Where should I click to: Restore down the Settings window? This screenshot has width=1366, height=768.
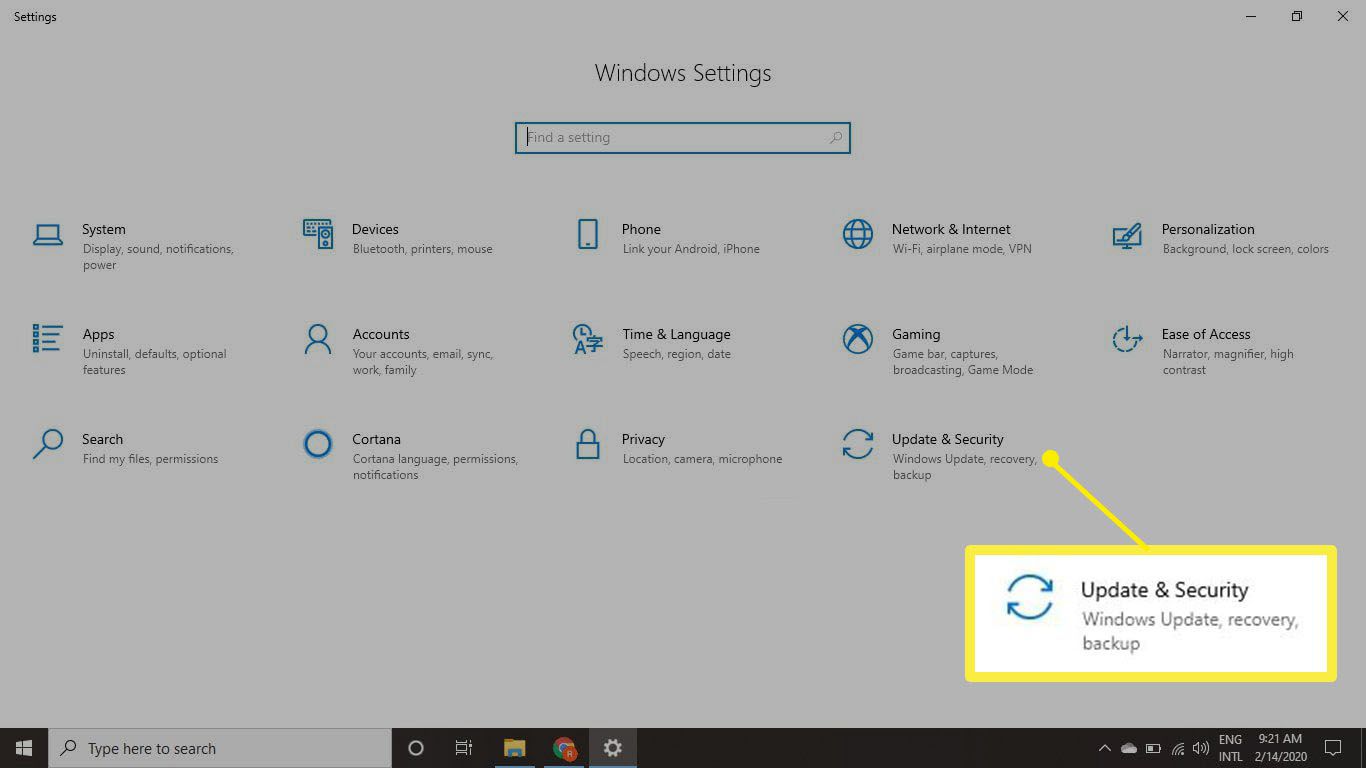1297,16
